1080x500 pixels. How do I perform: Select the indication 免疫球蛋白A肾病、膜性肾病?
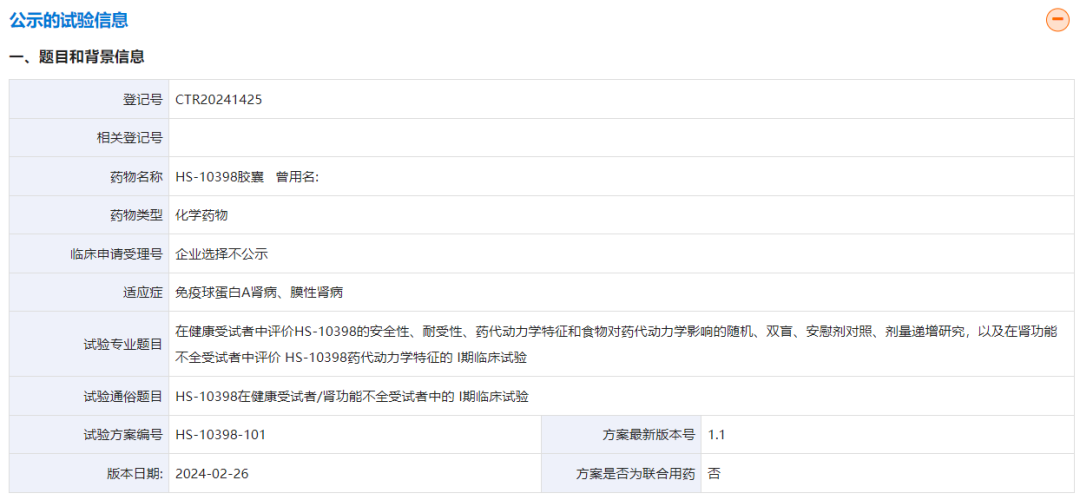pyautogui.click(x=259, y=293)
